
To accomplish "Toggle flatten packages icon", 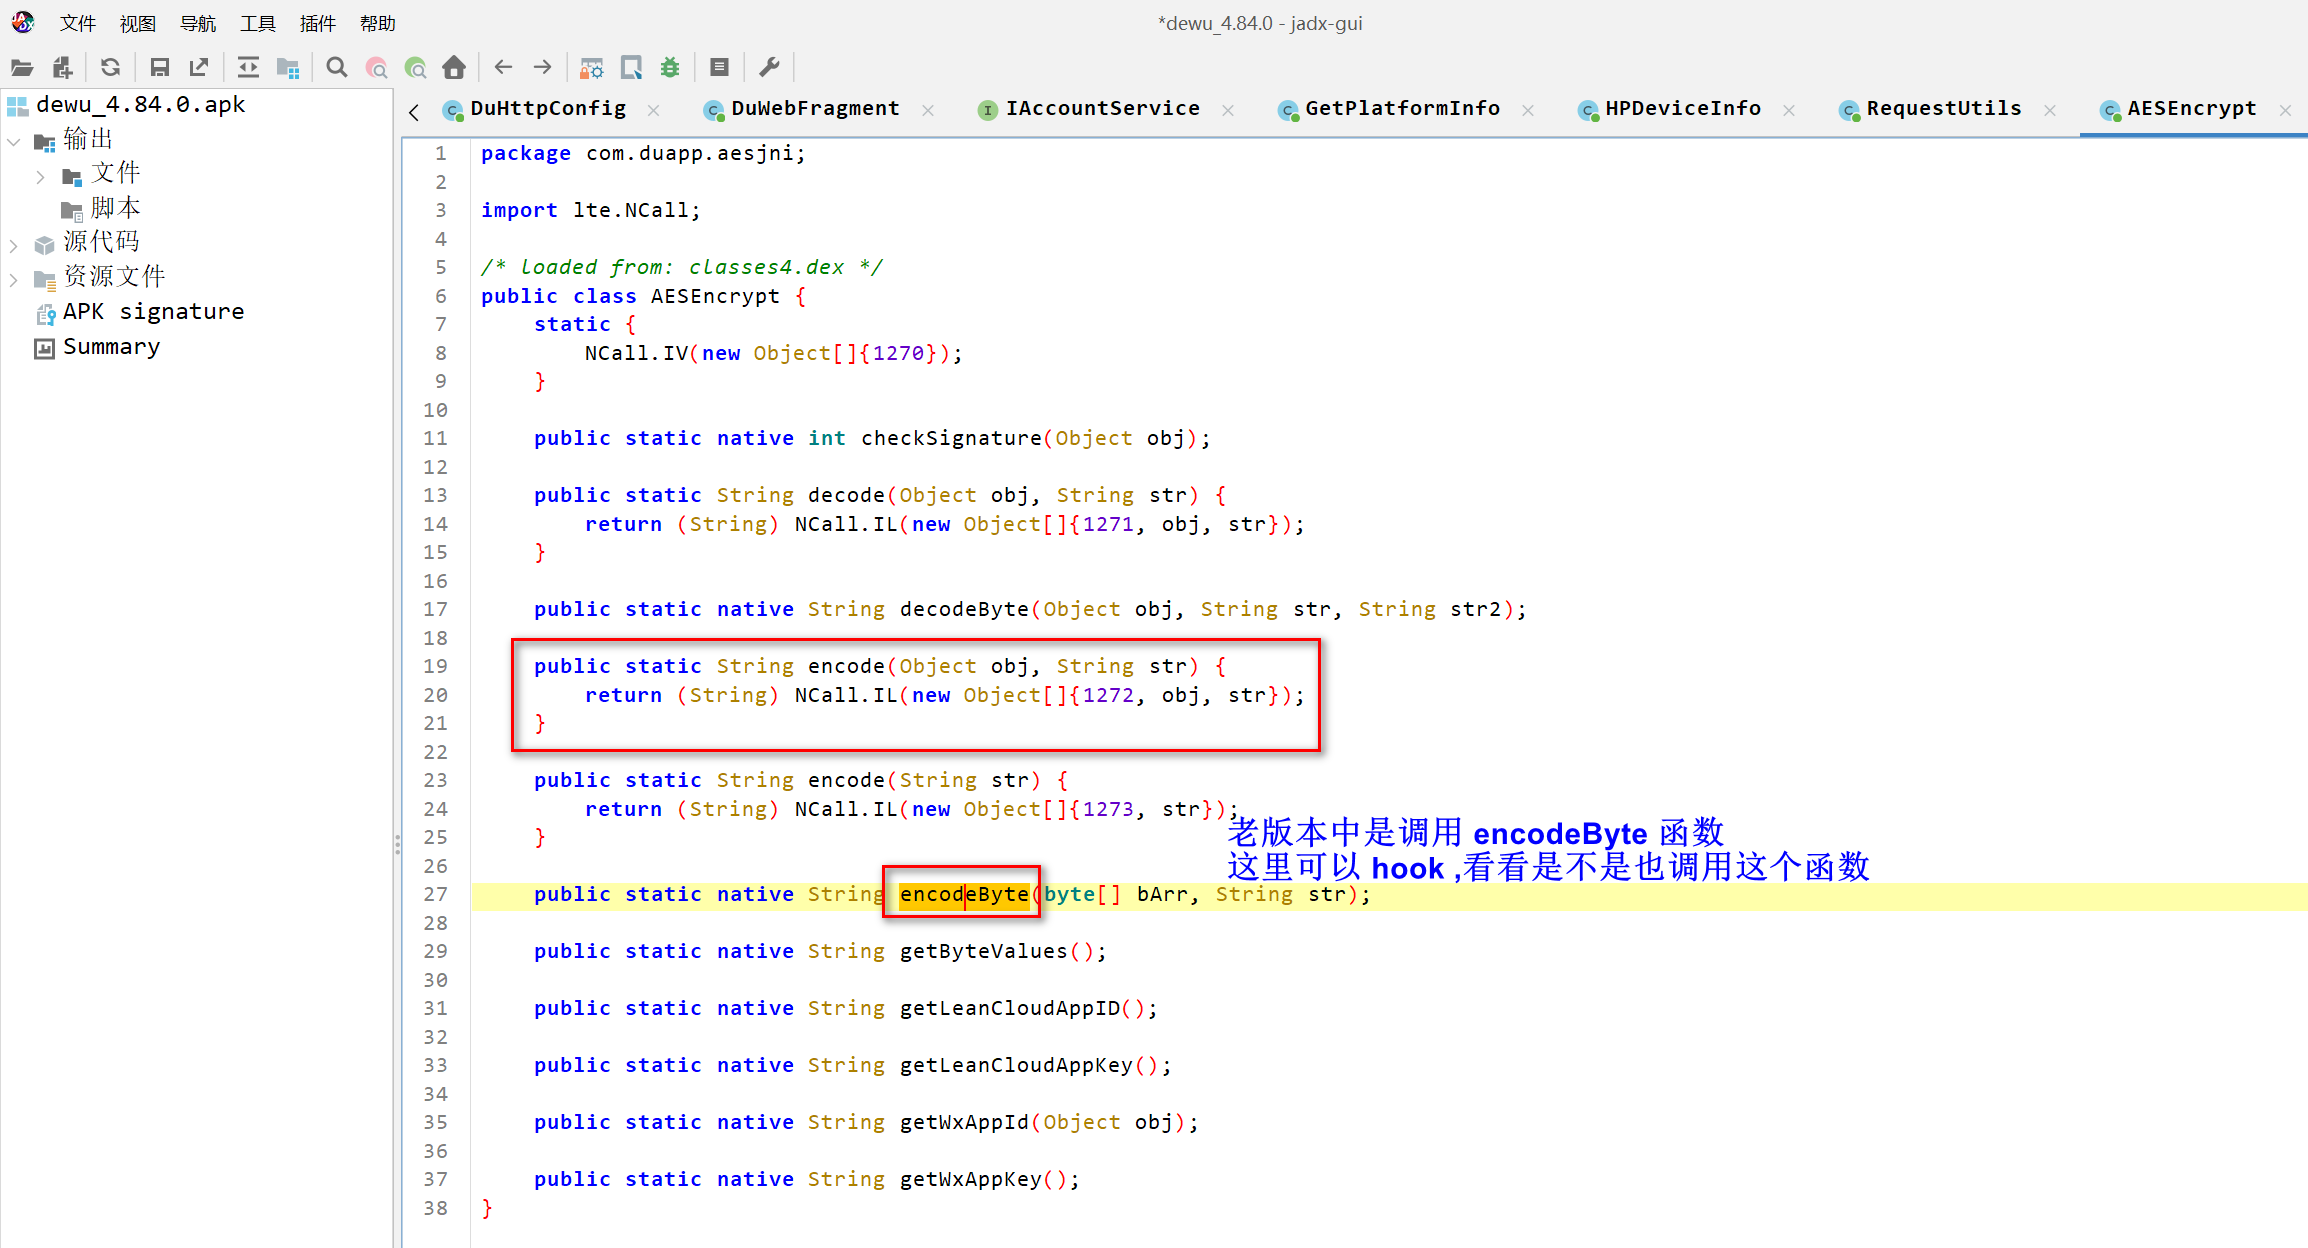I will (x=288, y=68).
